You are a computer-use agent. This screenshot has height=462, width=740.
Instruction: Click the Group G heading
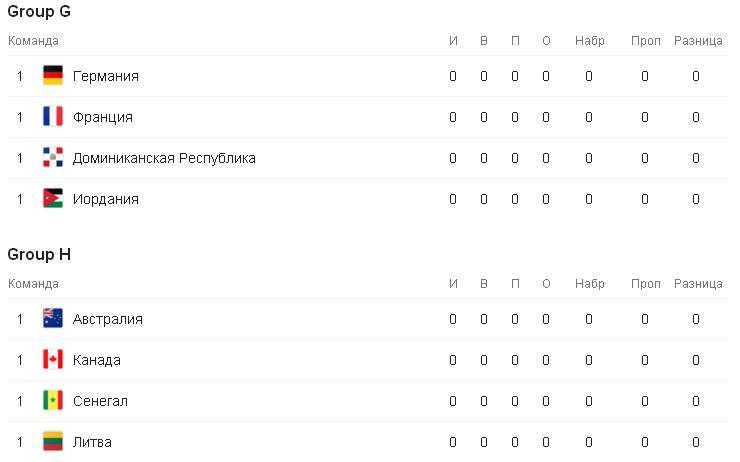click(x=39, y=11)
